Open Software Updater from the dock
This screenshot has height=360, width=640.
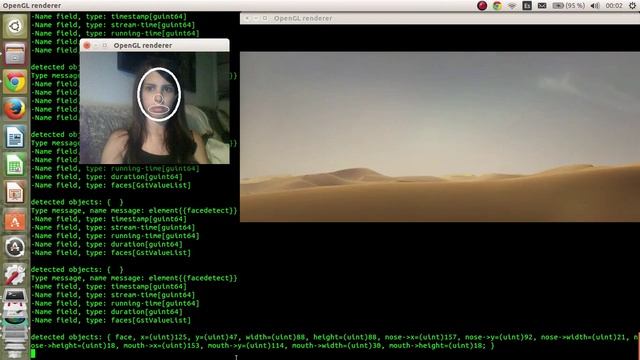[15, 247]
